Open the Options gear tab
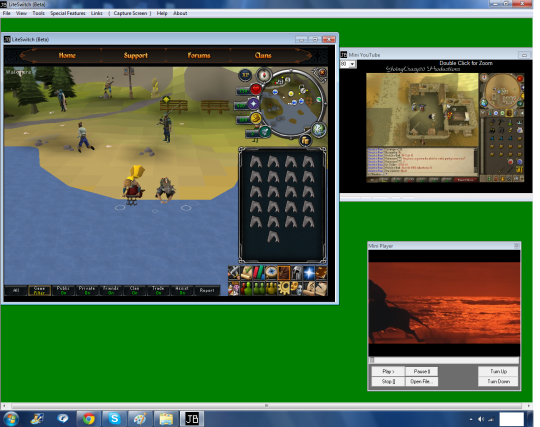The image size is (540, 427). 284,288
